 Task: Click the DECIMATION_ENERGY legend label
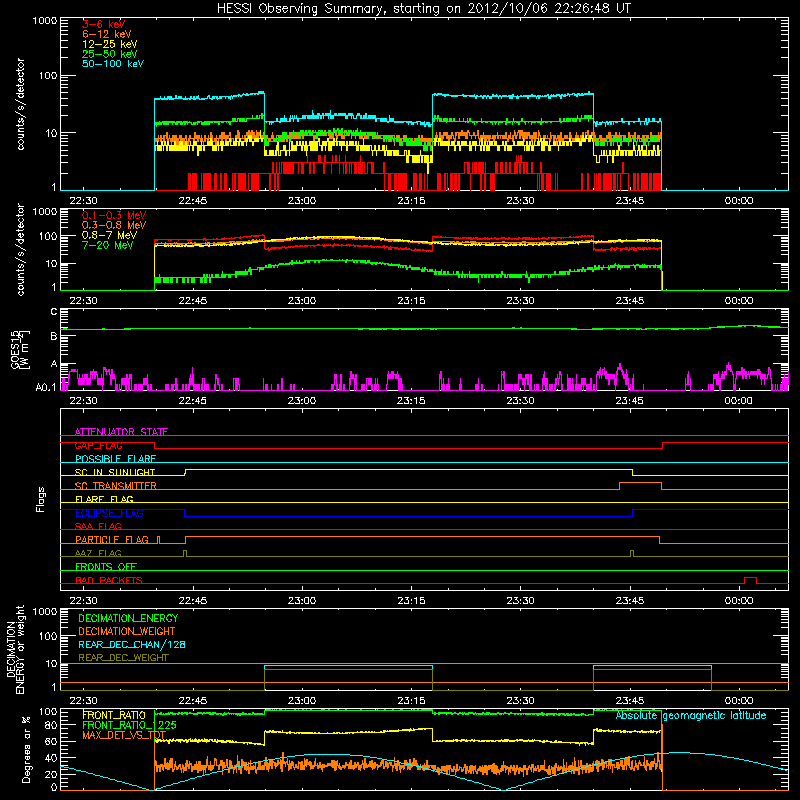(128, 618)
